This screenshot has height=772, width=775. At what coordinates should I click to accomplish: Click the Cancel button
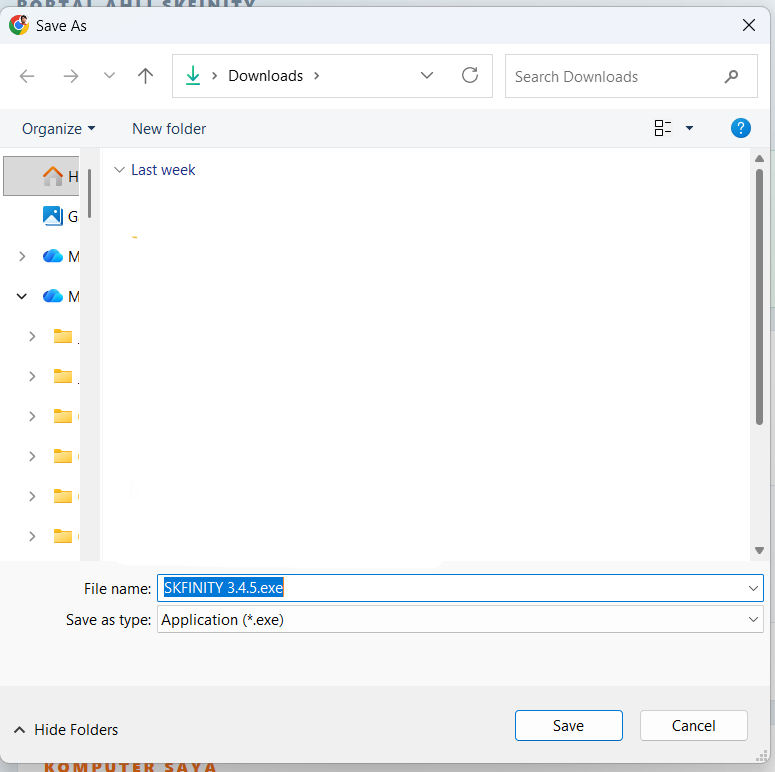click(x=693, y=725)
